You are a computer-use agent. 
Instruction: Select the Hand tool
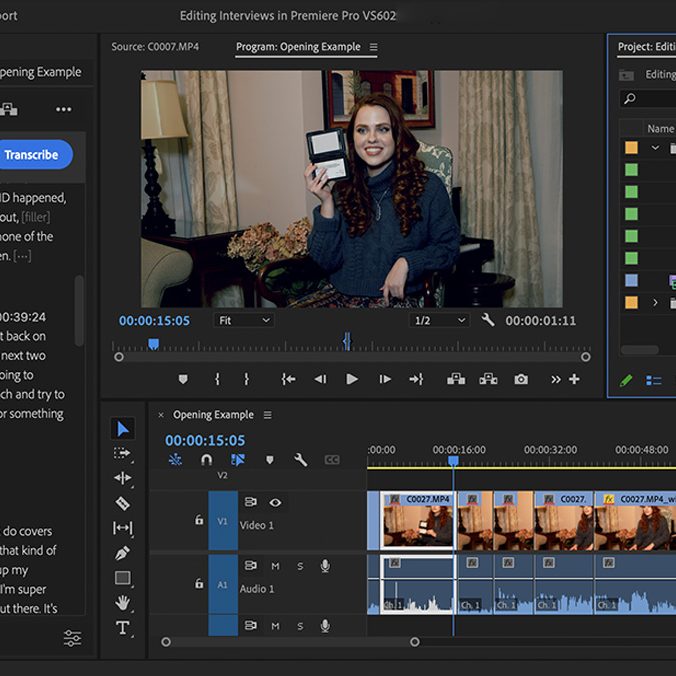(x=122, y=603)
